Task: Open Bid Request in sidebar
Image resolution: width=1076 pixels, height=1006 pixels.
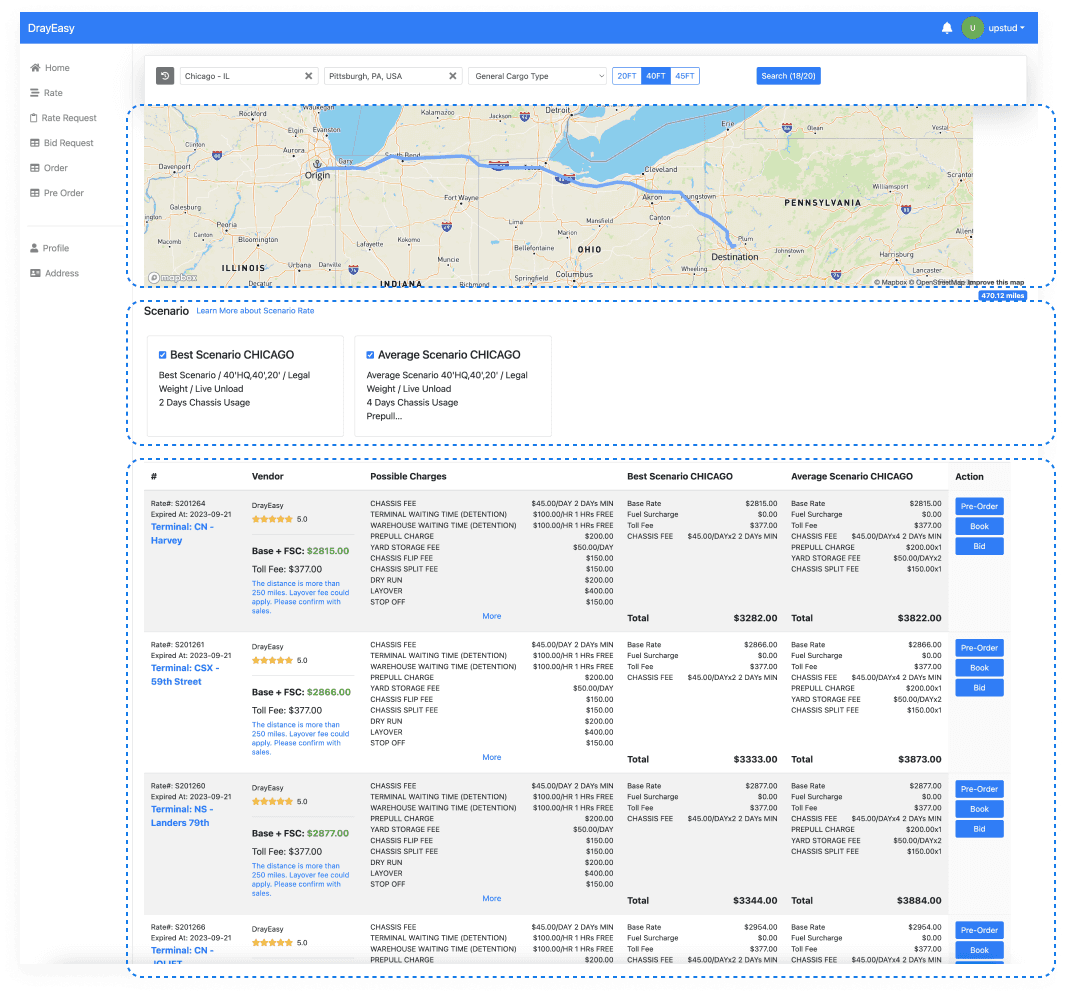Action: coord(69,143)
